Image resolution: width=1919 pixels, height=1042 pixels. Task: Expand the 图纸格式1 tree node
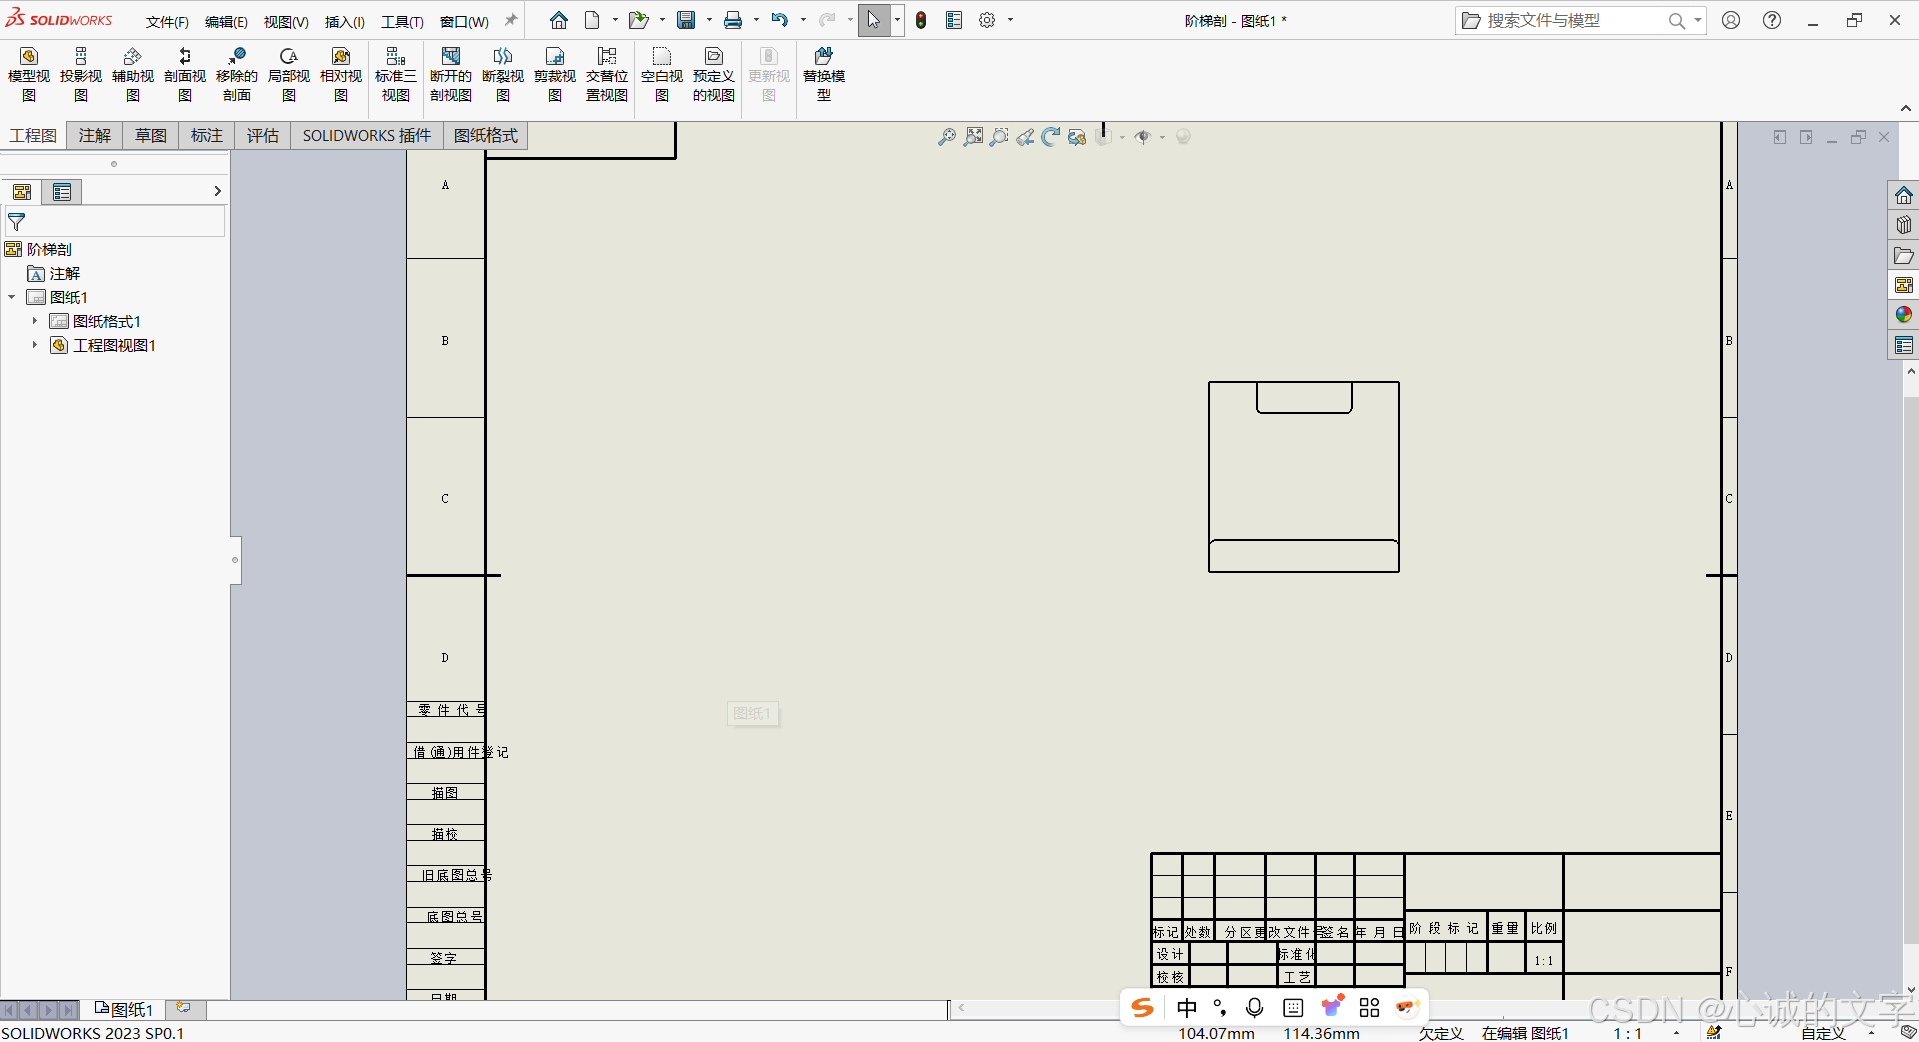[x=35, y=321]
